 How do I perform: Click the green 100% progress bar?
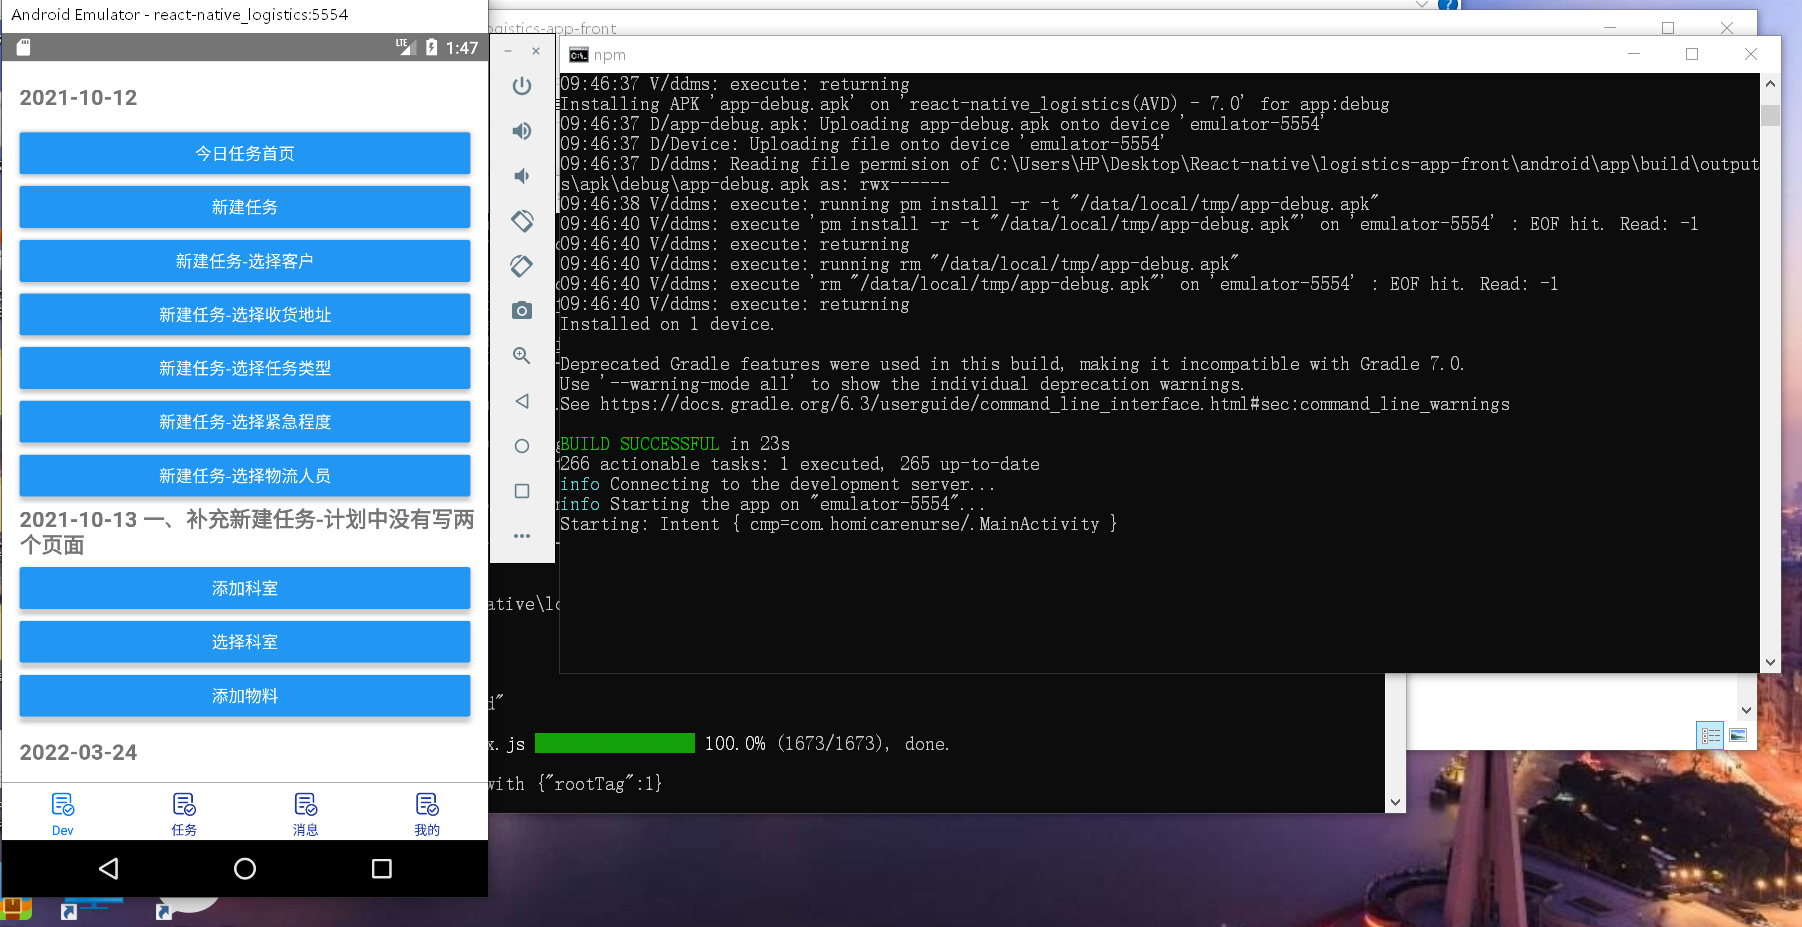pyautogui.click(x=613, y=743)
